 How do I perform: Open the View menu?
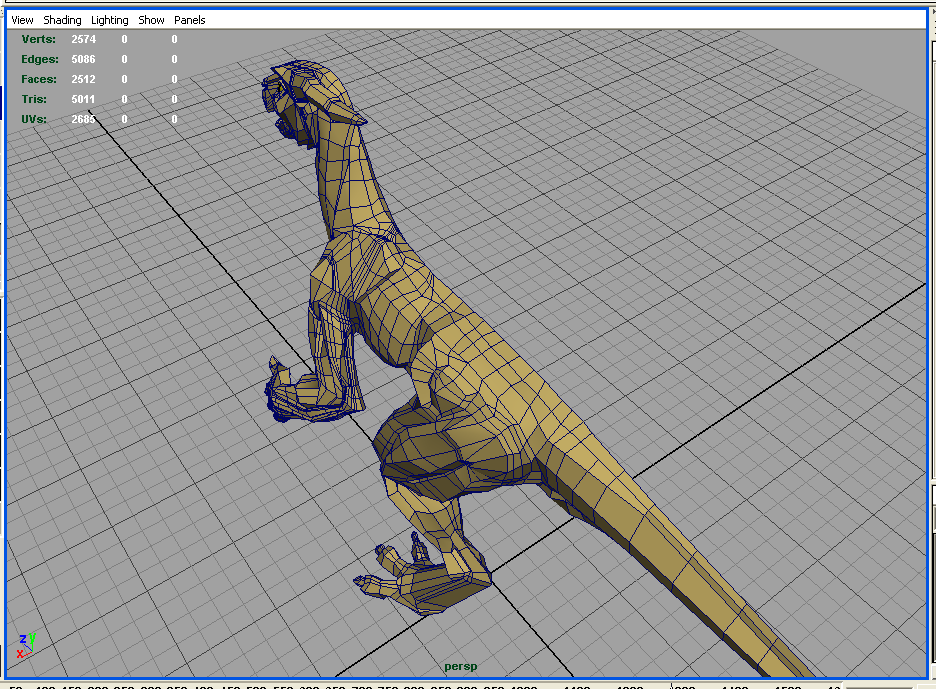pyautogui.click(x=22, y=20)
